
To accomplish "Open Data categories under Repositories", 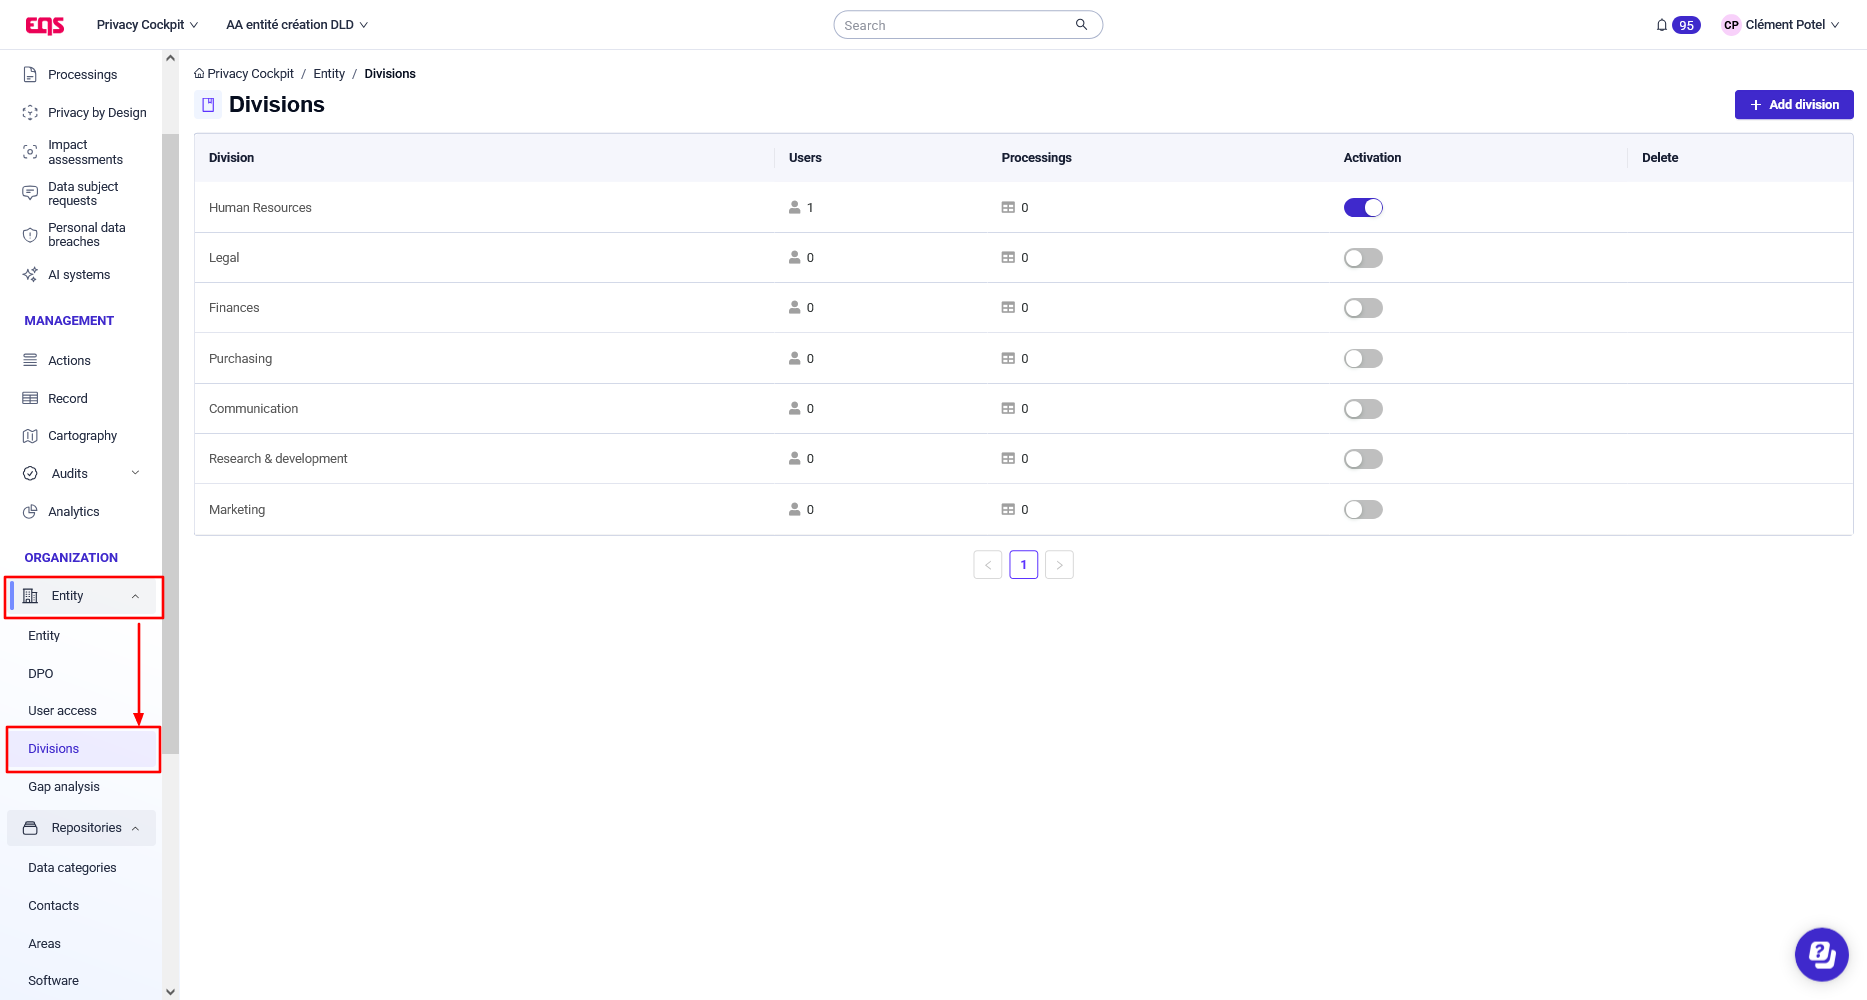I will [72, 868].
